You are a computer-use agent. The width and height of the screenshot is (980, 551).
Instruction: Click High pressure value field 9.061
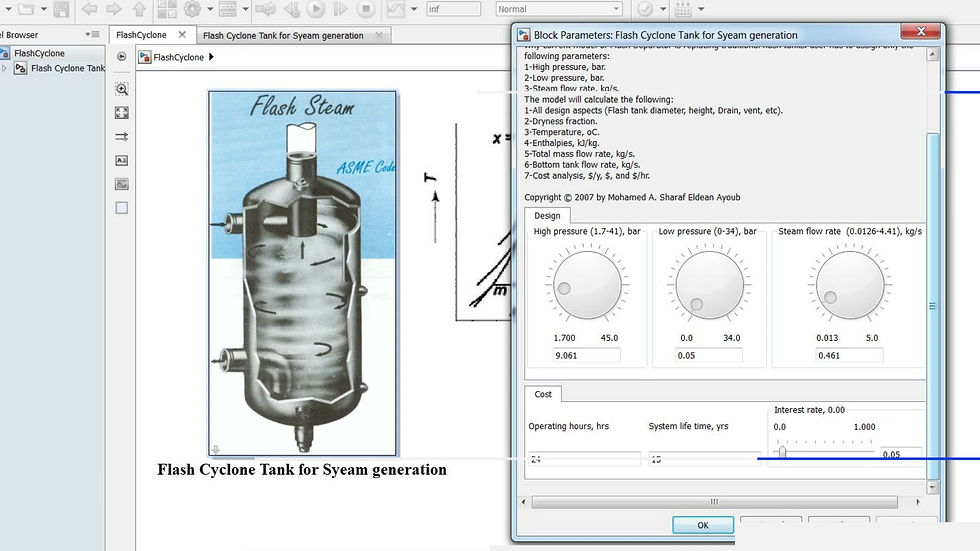click(586, 355)
